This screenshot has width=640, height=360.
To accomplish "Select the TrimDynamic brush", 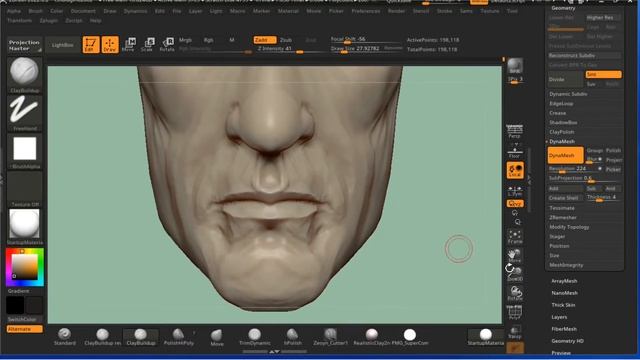I will tap(254, 337).
